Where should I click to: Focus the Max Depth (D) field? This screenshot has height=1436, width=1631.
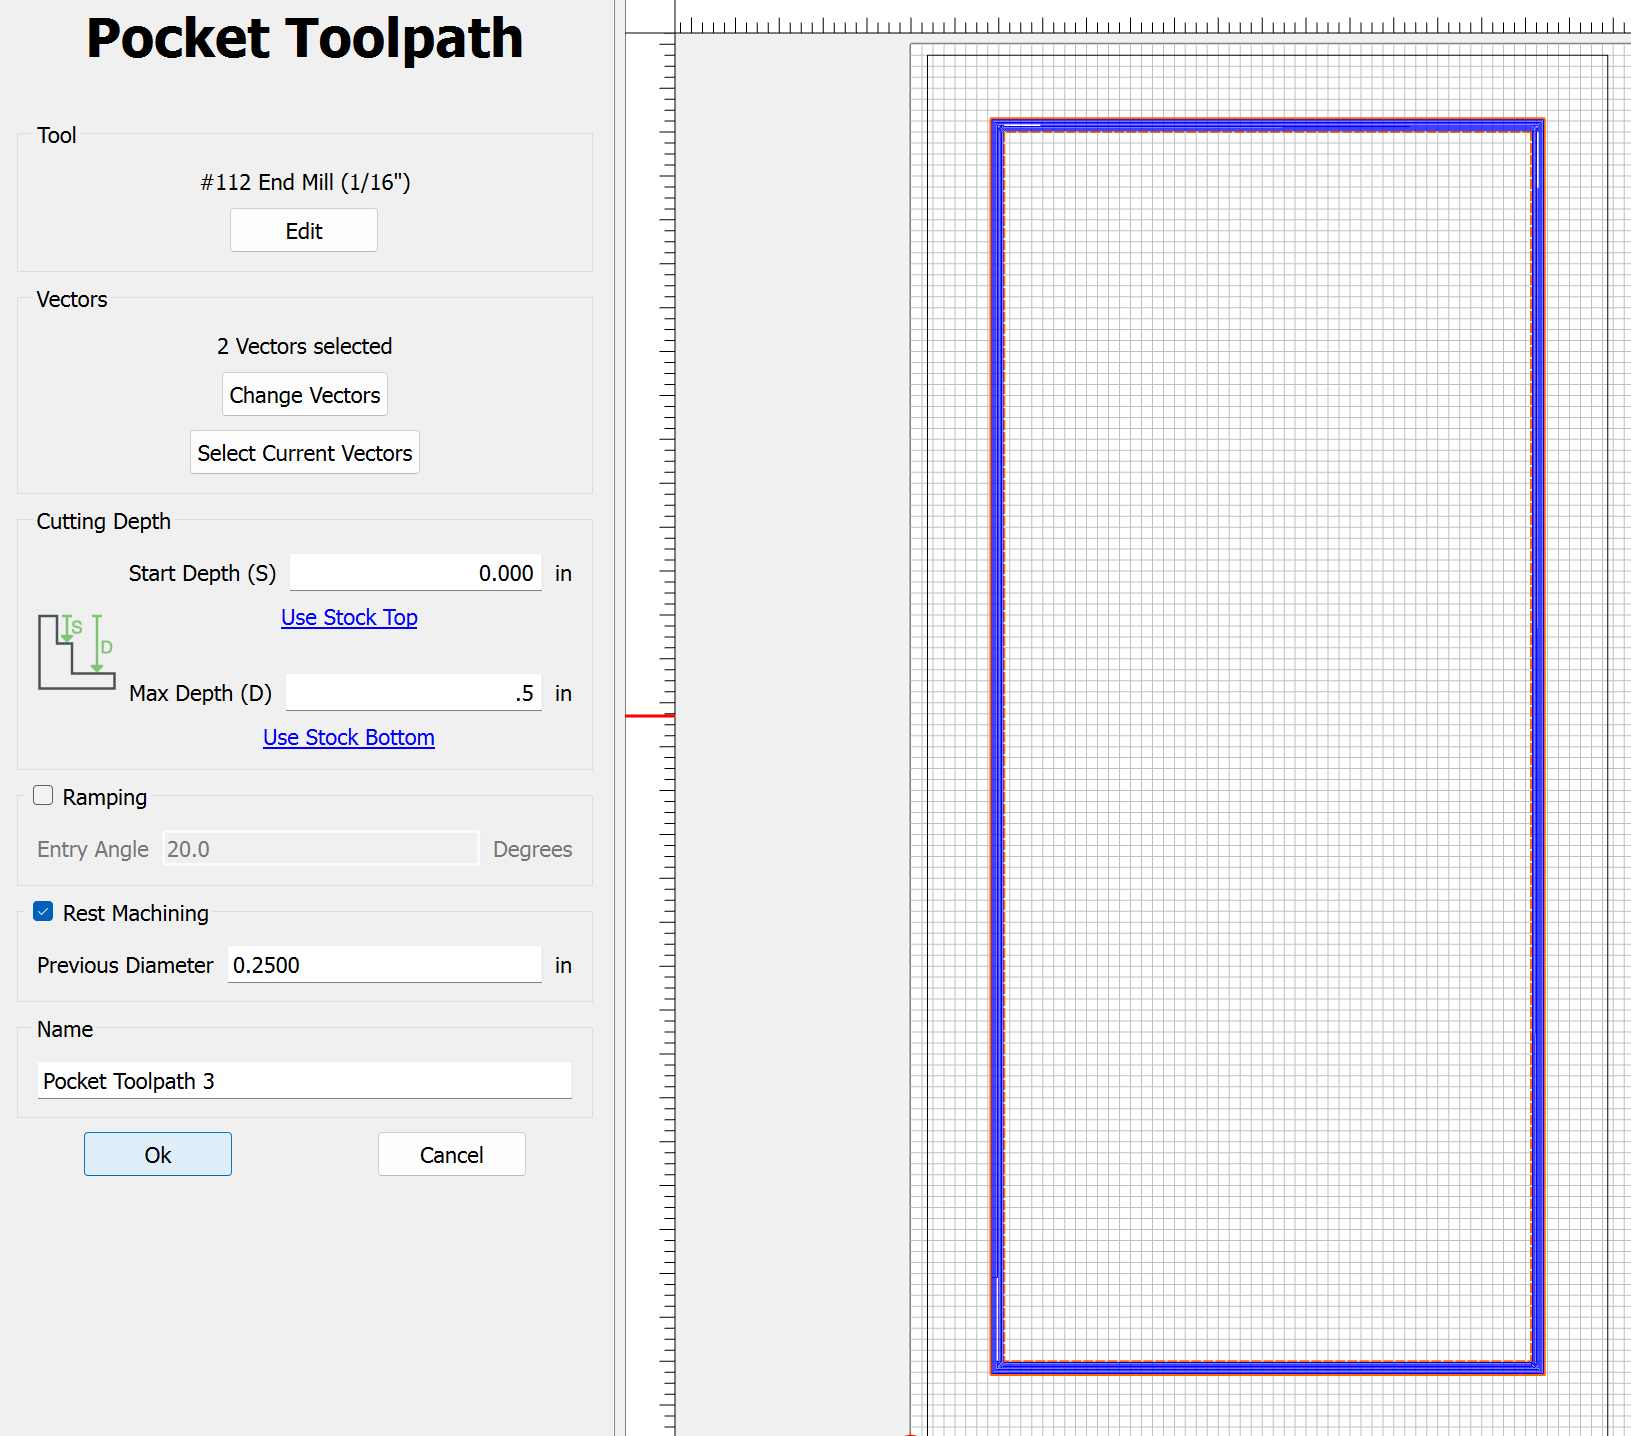(413, 693)
